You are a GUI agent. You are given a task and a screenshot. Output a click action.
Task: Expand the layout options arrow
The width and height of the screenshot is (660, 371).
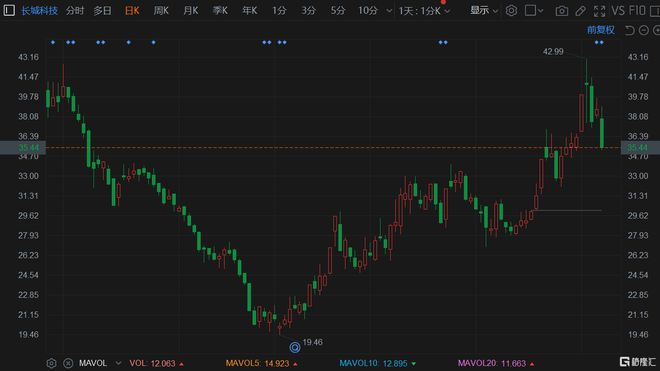point(541,11)
